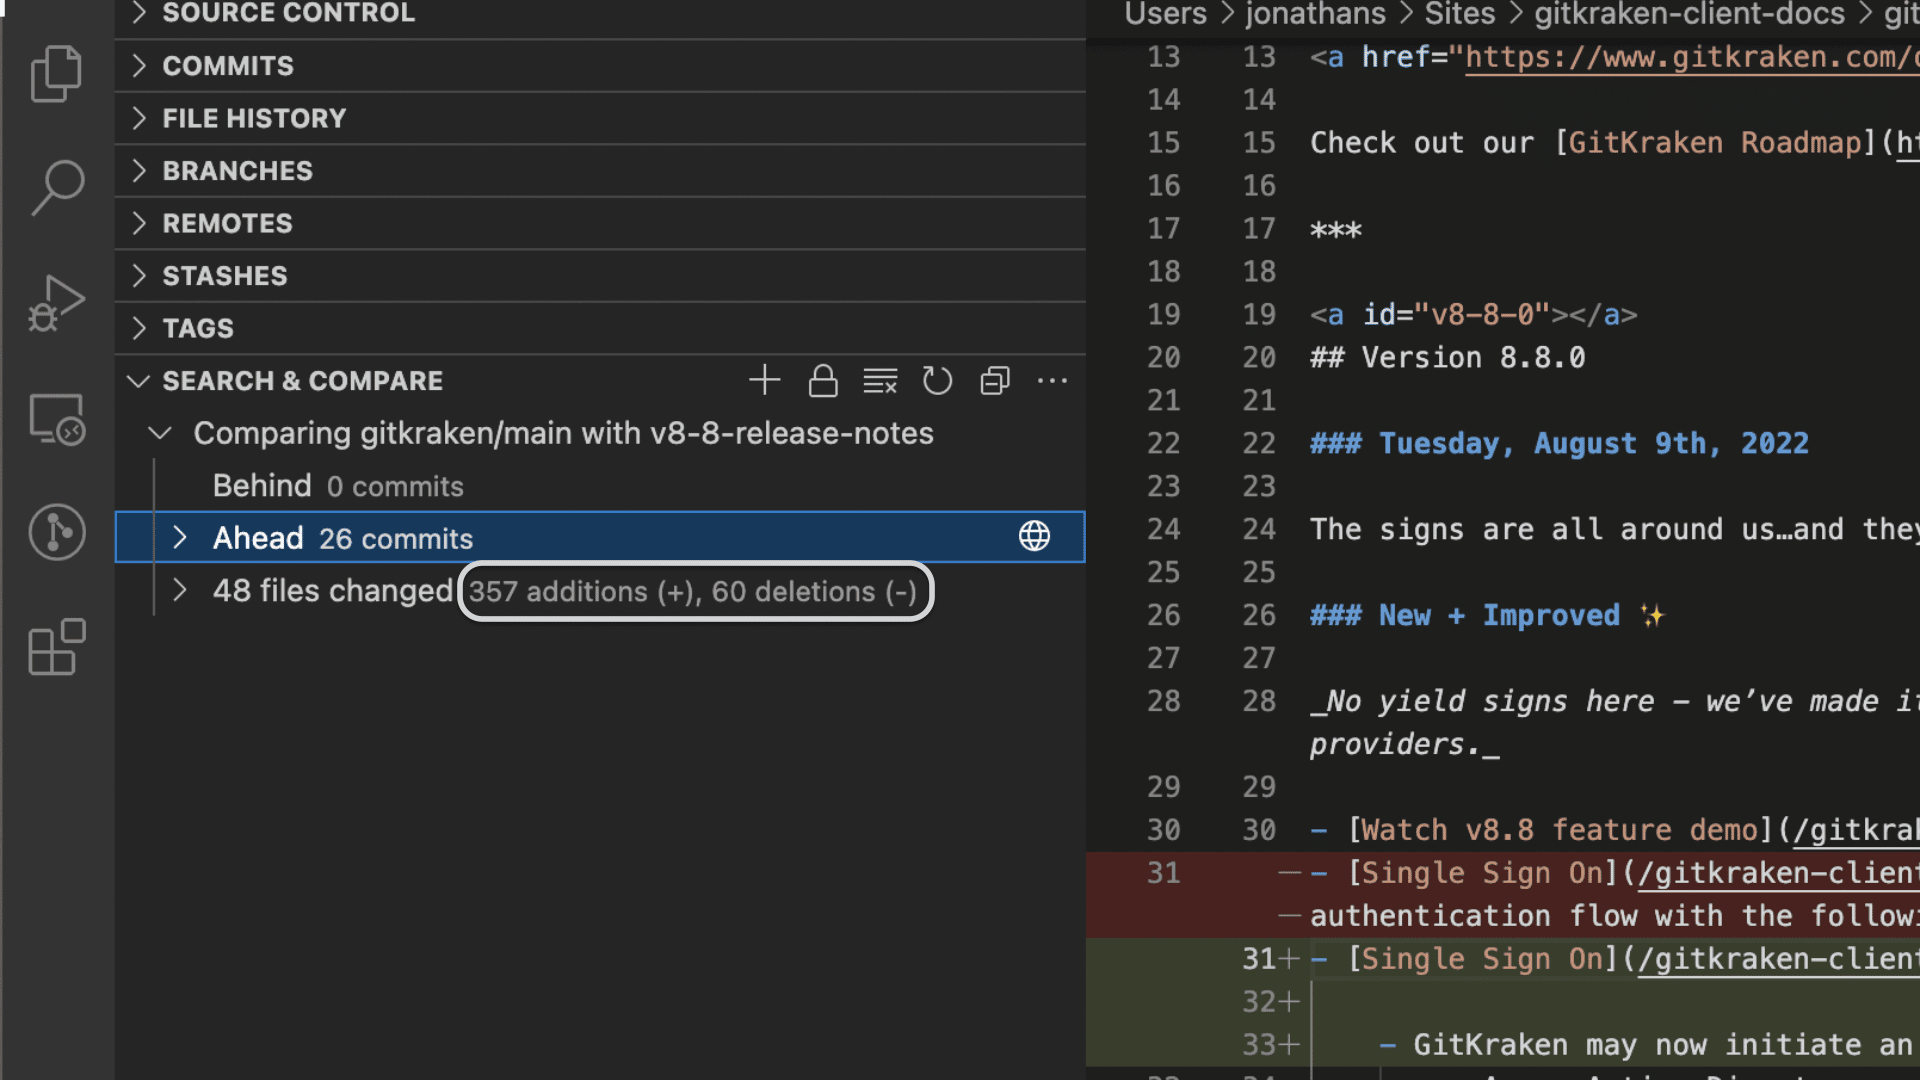Click the Behind 0 commits row
Image resolution: width=1920 pixels, height=1080 pixels.
[338, 486]
